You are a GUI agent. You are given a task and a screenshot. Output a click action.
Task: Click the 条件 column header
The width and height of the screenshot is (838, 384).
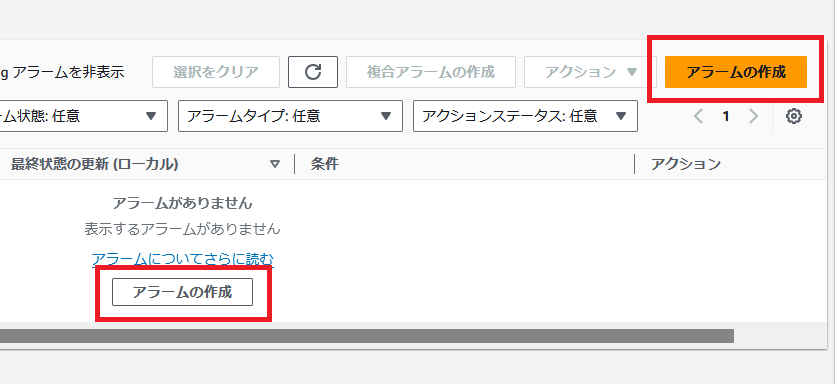(324, 164)
